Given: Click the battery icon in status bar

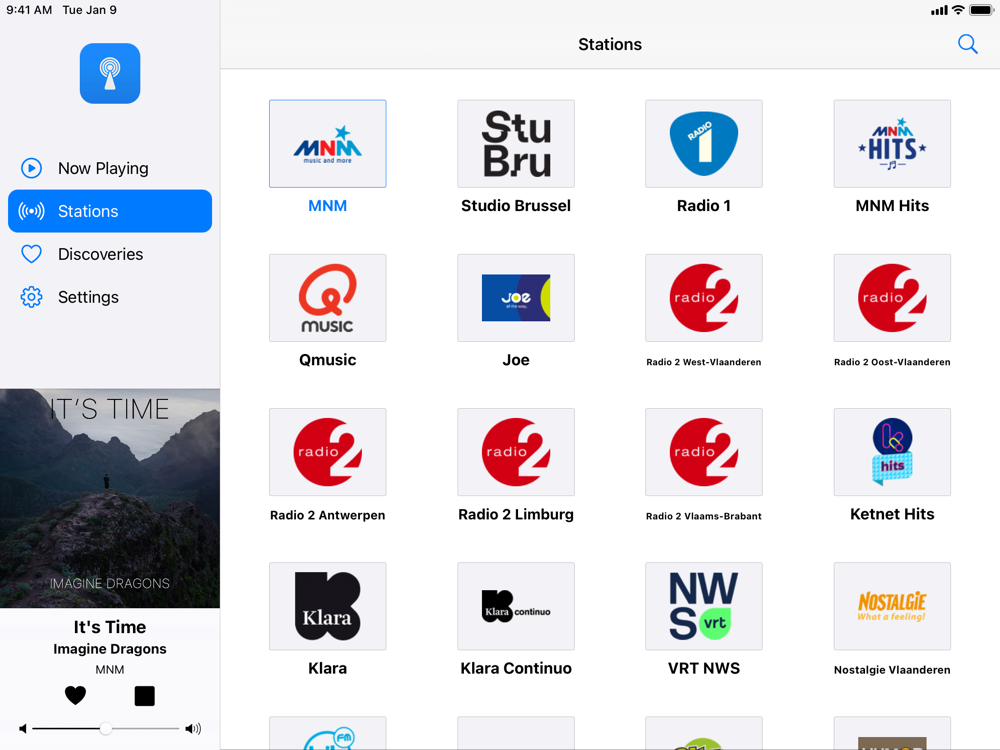Looking at the screenshot, I should [982, 10].
